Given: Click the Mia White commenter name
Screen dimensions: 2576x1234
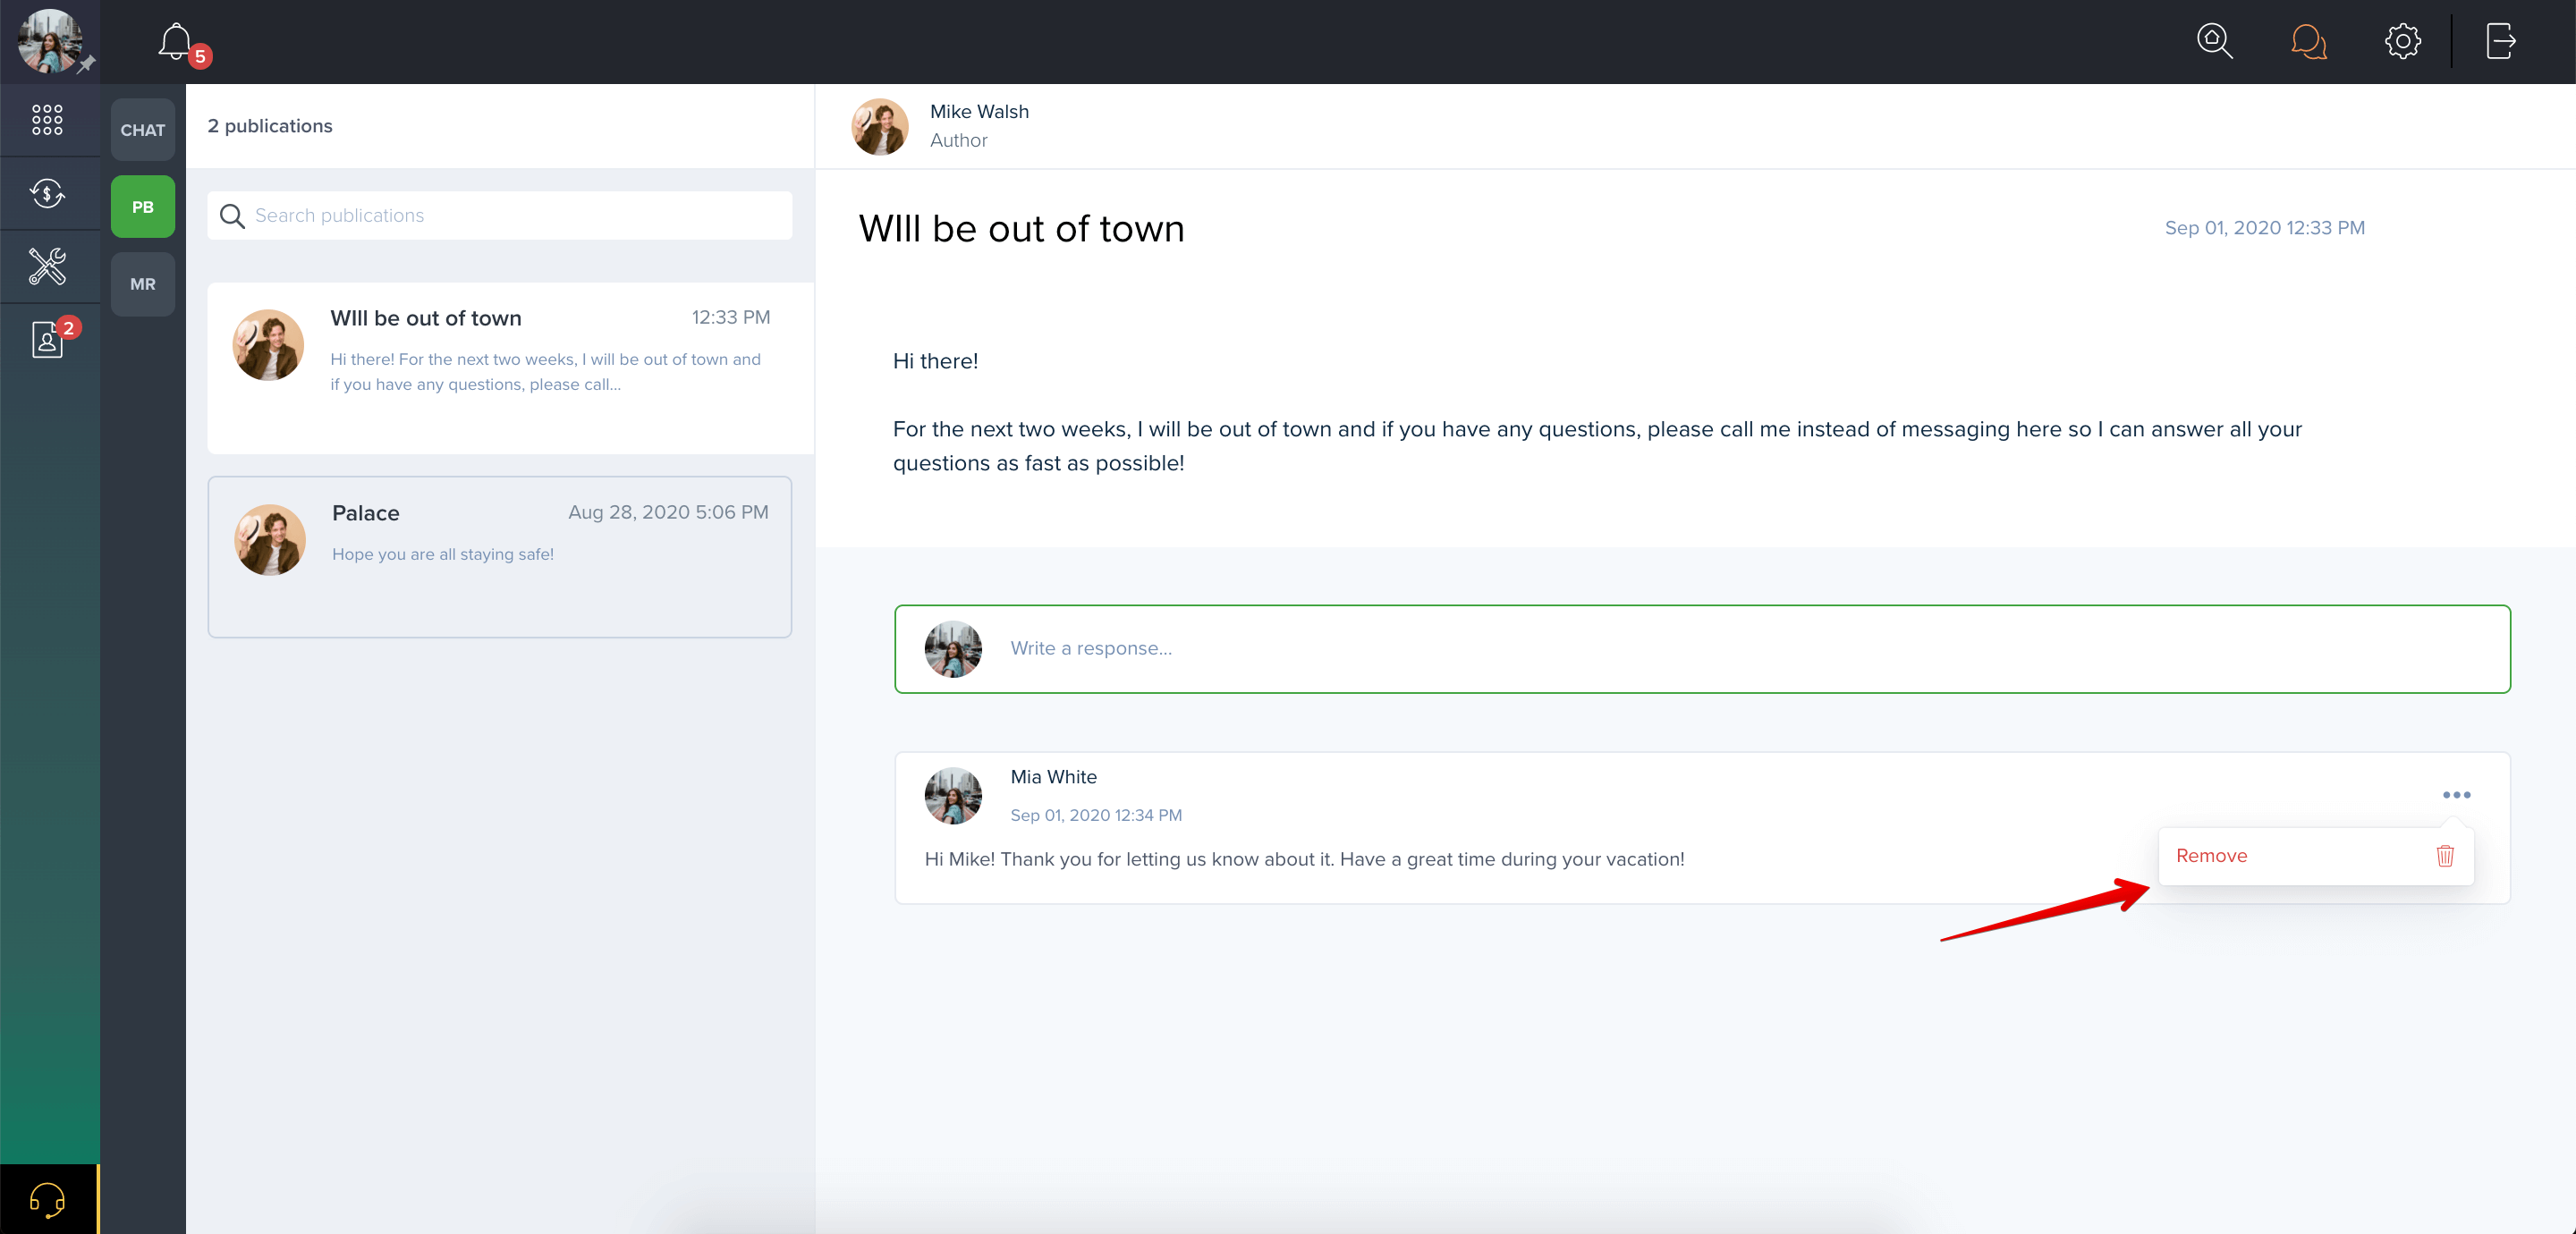Looking at the screenshot, I should [x=1053, y=777].
